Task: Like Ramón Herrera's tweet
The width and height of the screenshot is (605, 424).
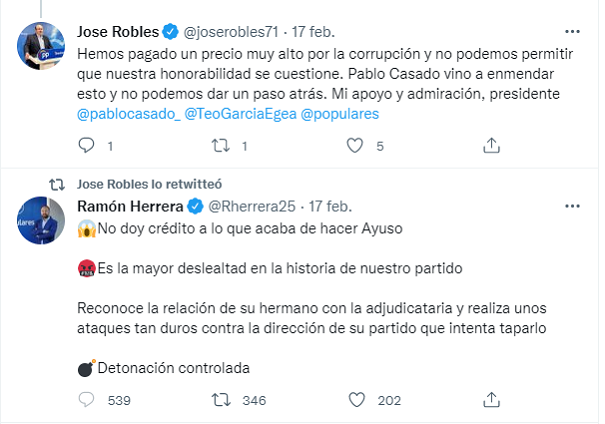Action: (354, 400)
